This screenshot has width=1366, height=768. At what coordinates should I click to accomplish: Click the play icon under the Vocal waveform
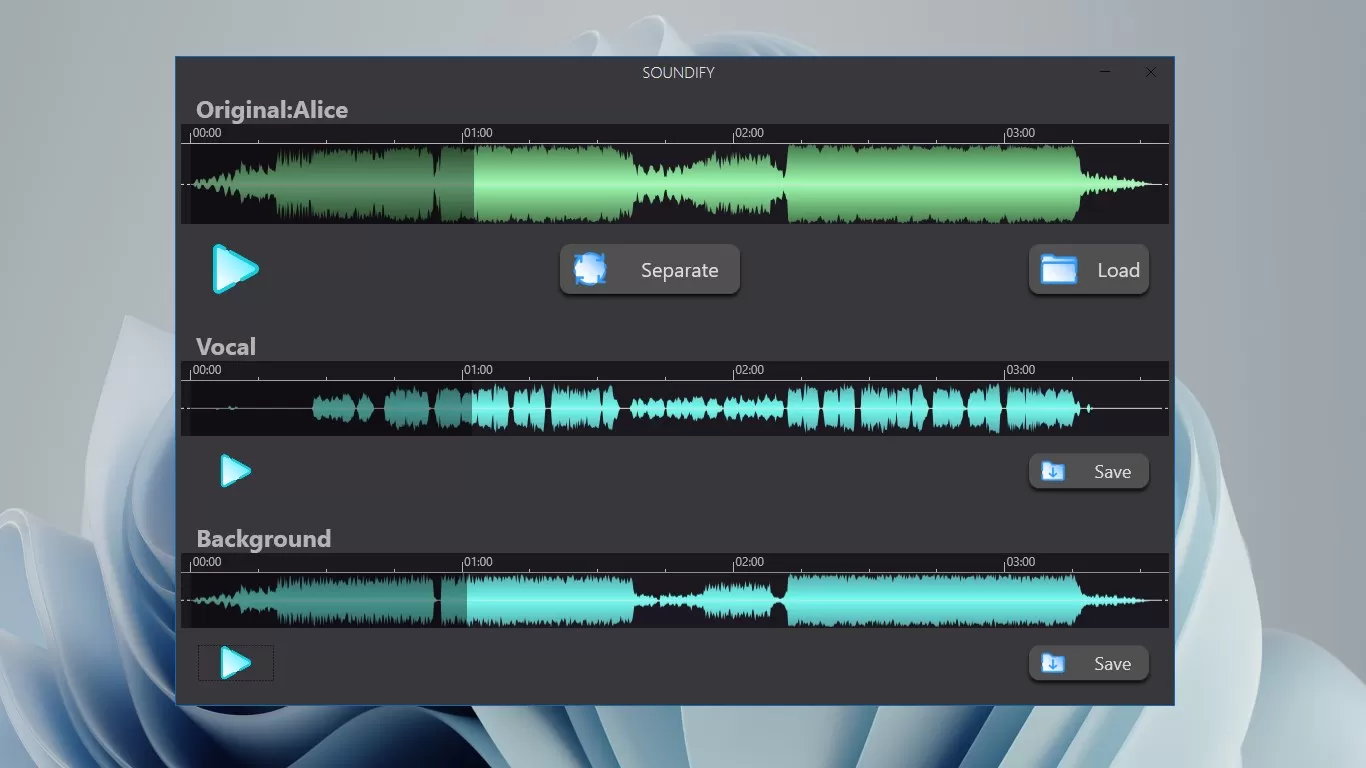236,471
